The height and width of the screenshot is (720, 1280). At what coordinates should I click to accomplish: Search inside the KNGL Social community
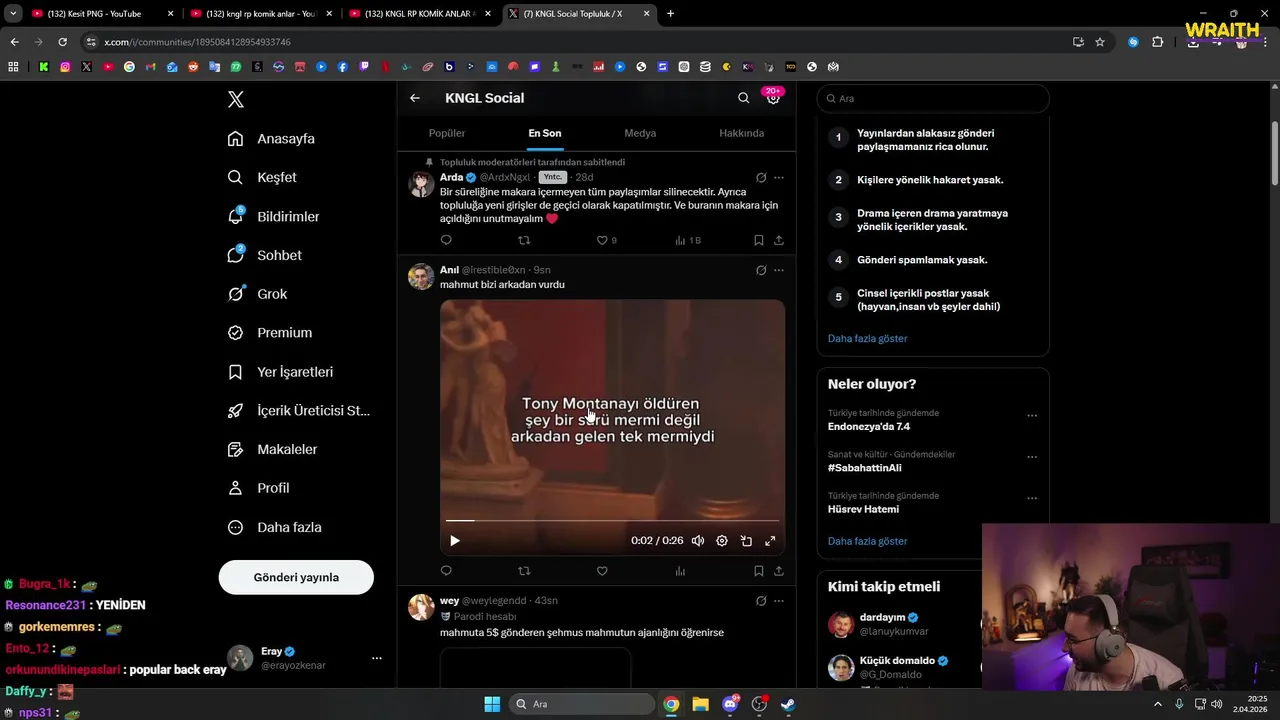[x=743, y=98]
